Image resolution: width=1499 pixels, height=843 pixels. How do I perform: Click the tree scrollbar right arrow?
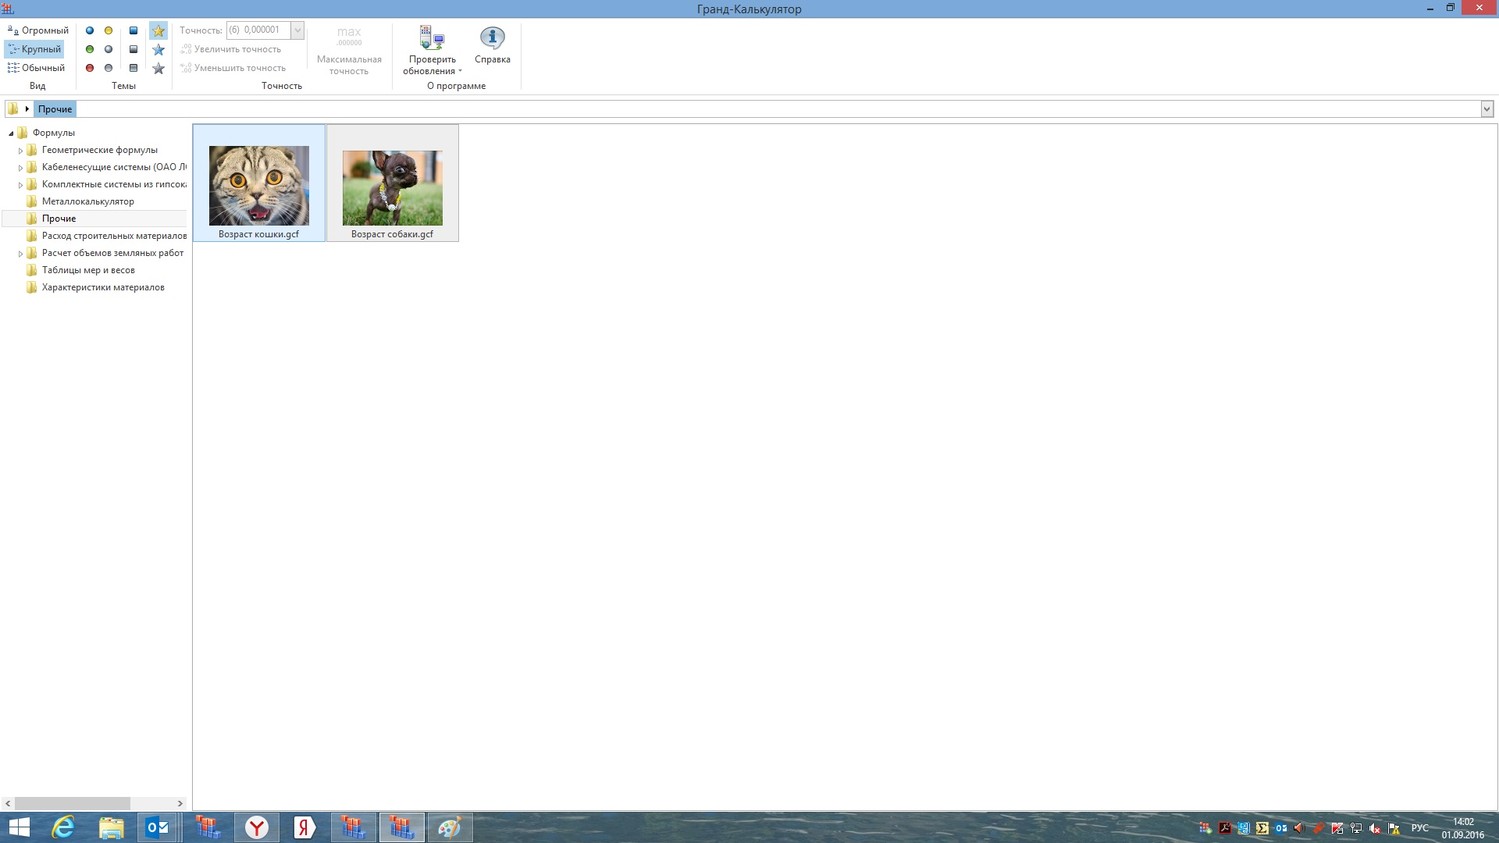180,803
